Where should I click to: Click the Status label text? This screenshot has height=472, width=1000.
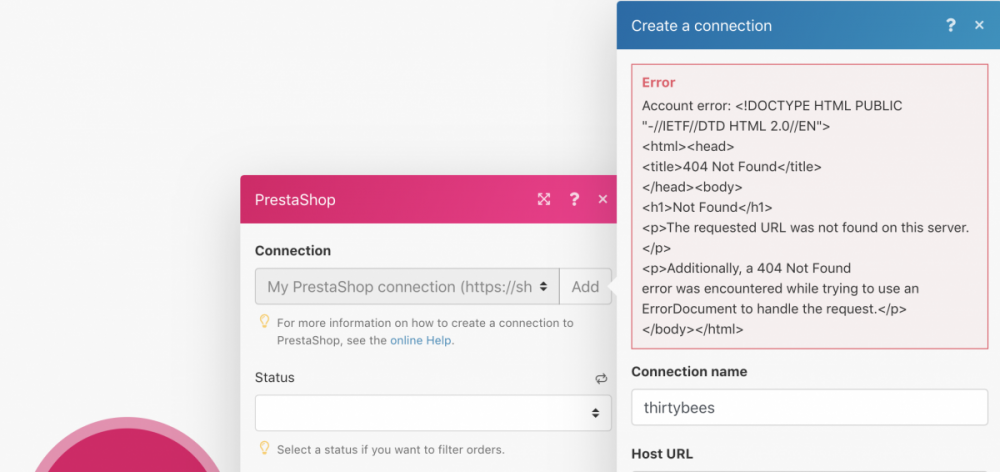click(275, 378)
